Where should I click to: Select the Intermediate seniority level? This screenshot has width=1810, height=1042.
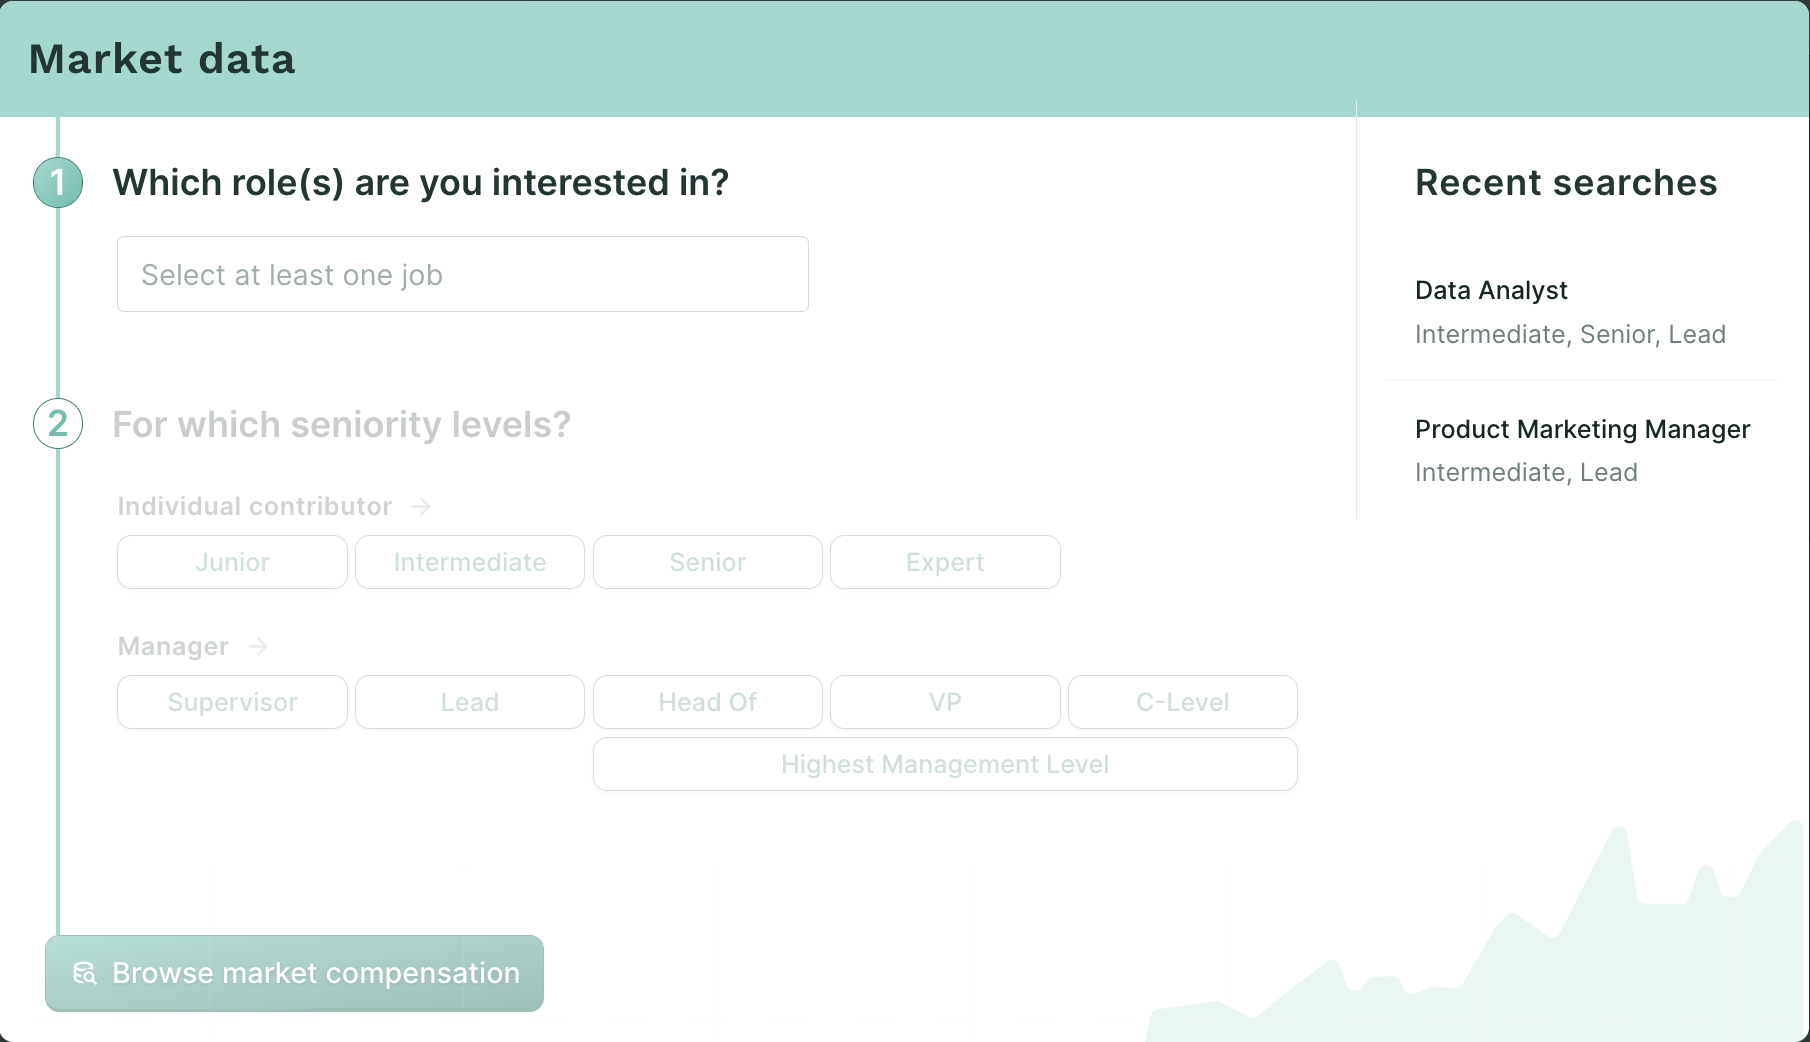coord(469,562)
